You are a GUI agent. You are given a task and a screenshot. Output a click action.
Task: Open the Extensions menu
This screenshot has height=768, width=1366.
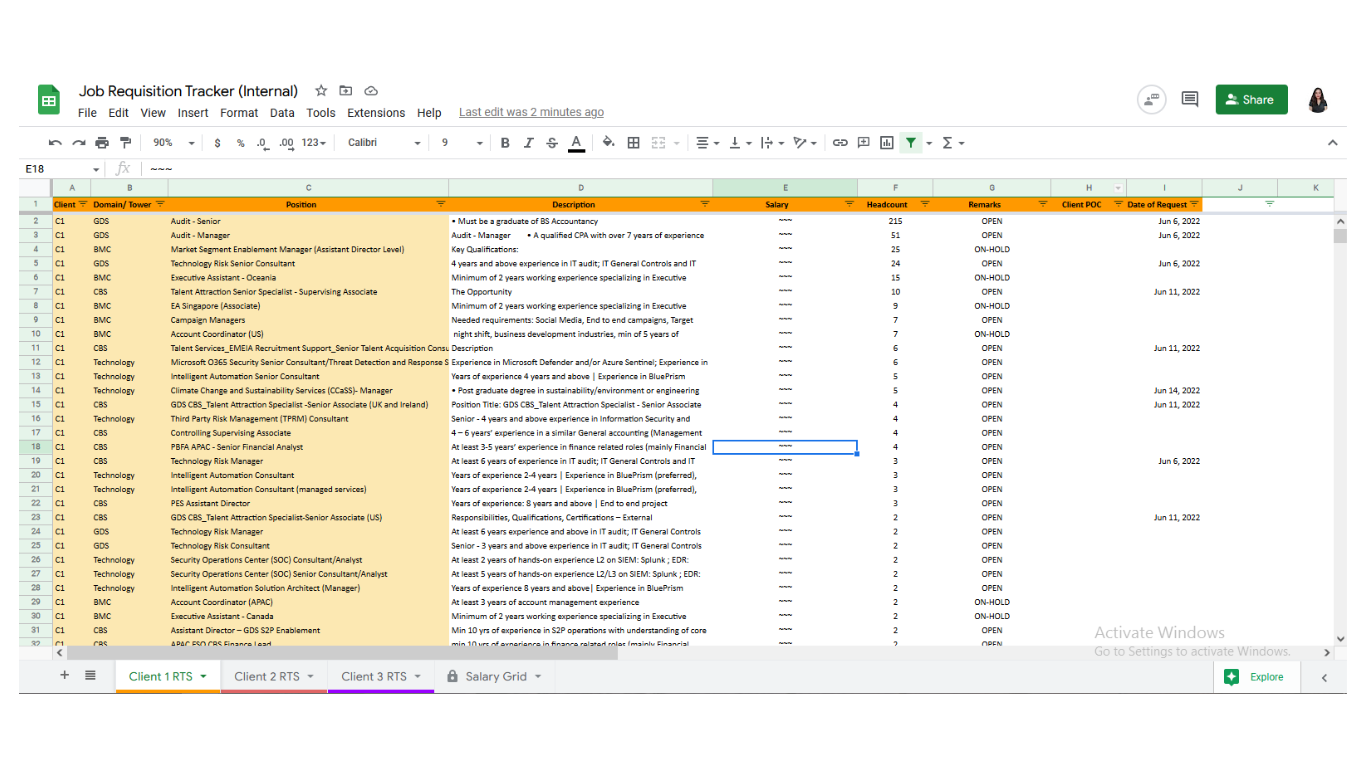pos(376,113)
